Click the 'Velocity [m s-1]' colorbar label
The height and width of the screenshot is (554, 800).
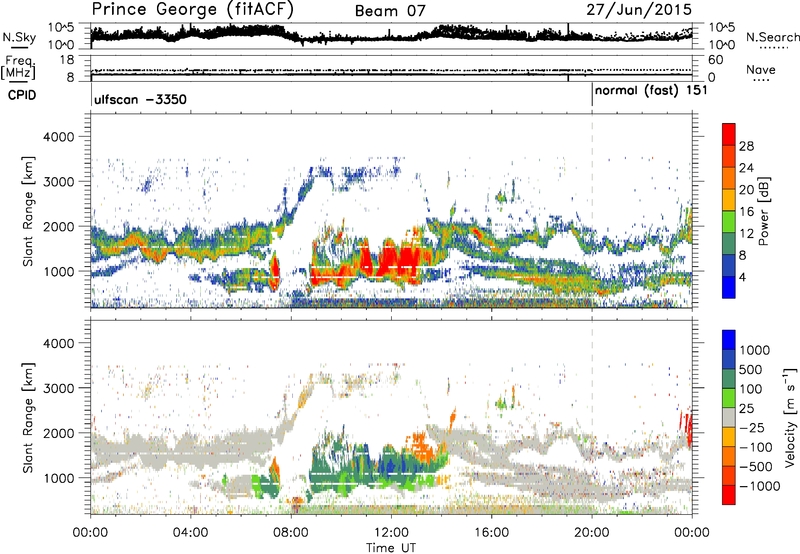[790, 417]
